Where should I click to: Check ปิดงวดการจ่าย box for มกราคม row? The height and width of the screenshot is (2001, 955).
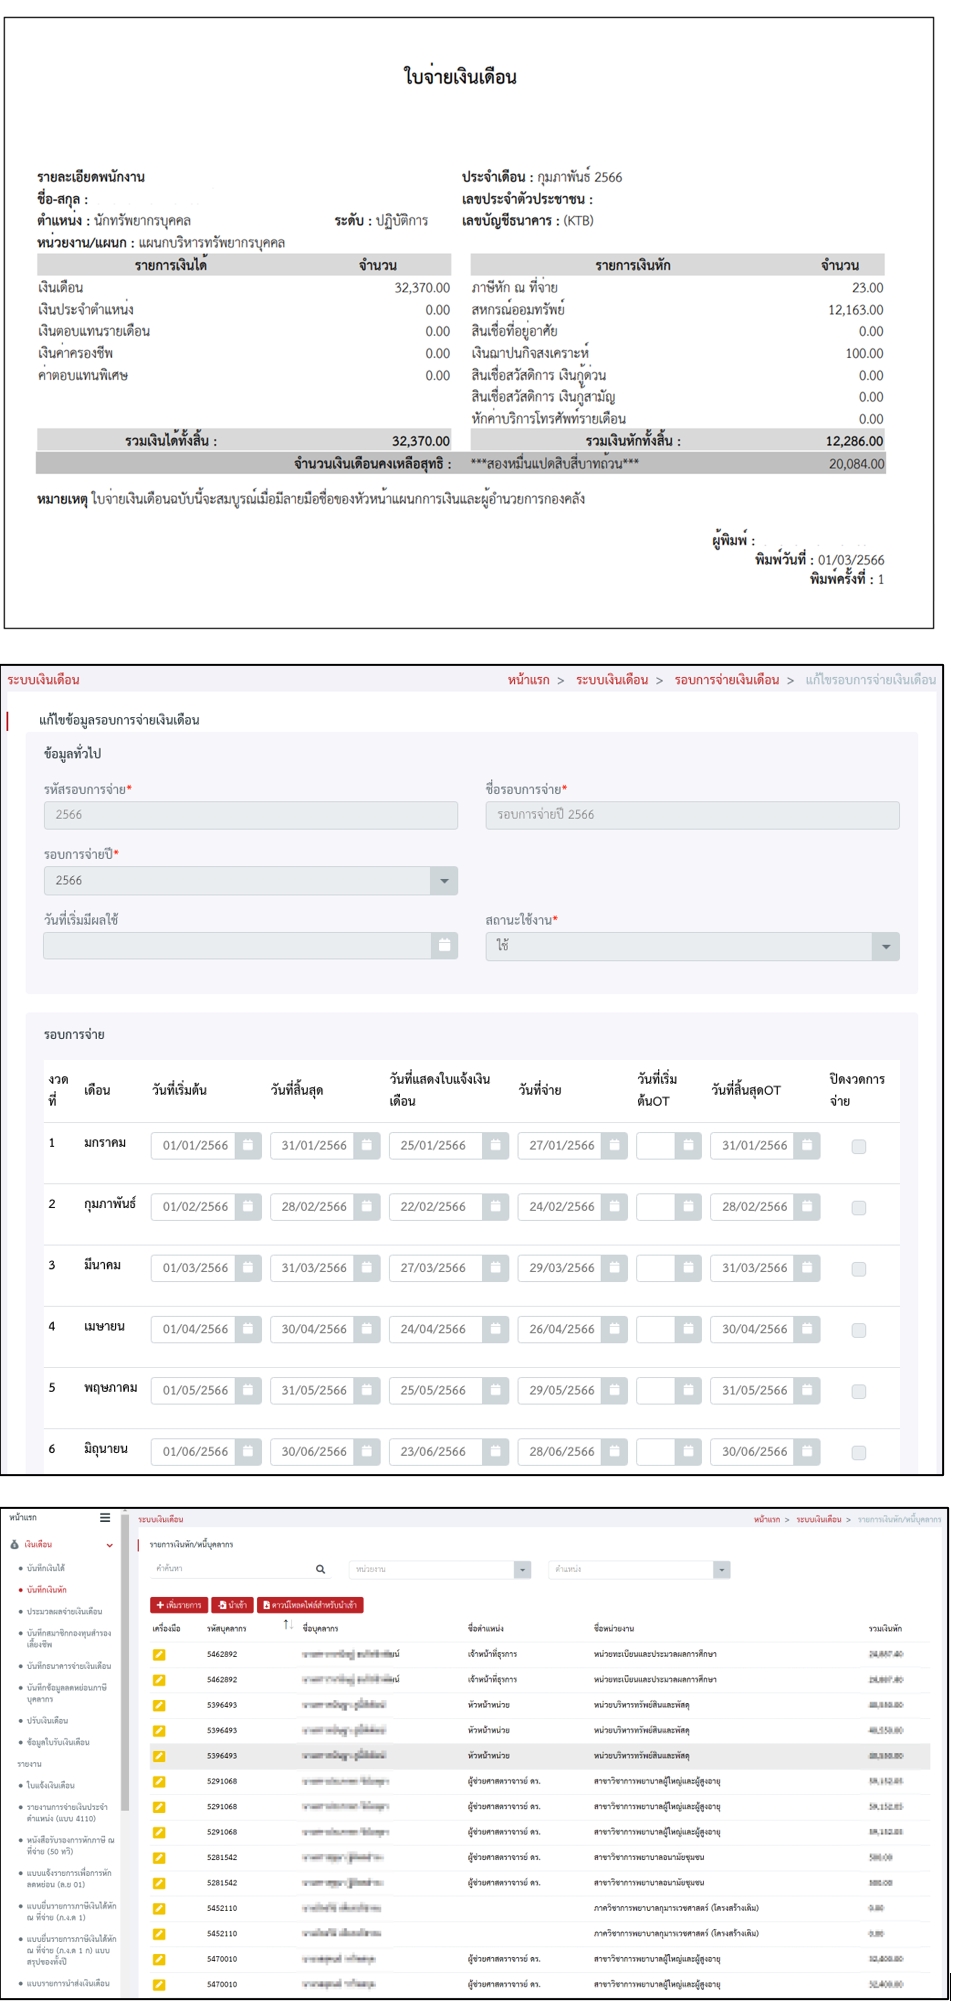click(x=859, y=1147)
